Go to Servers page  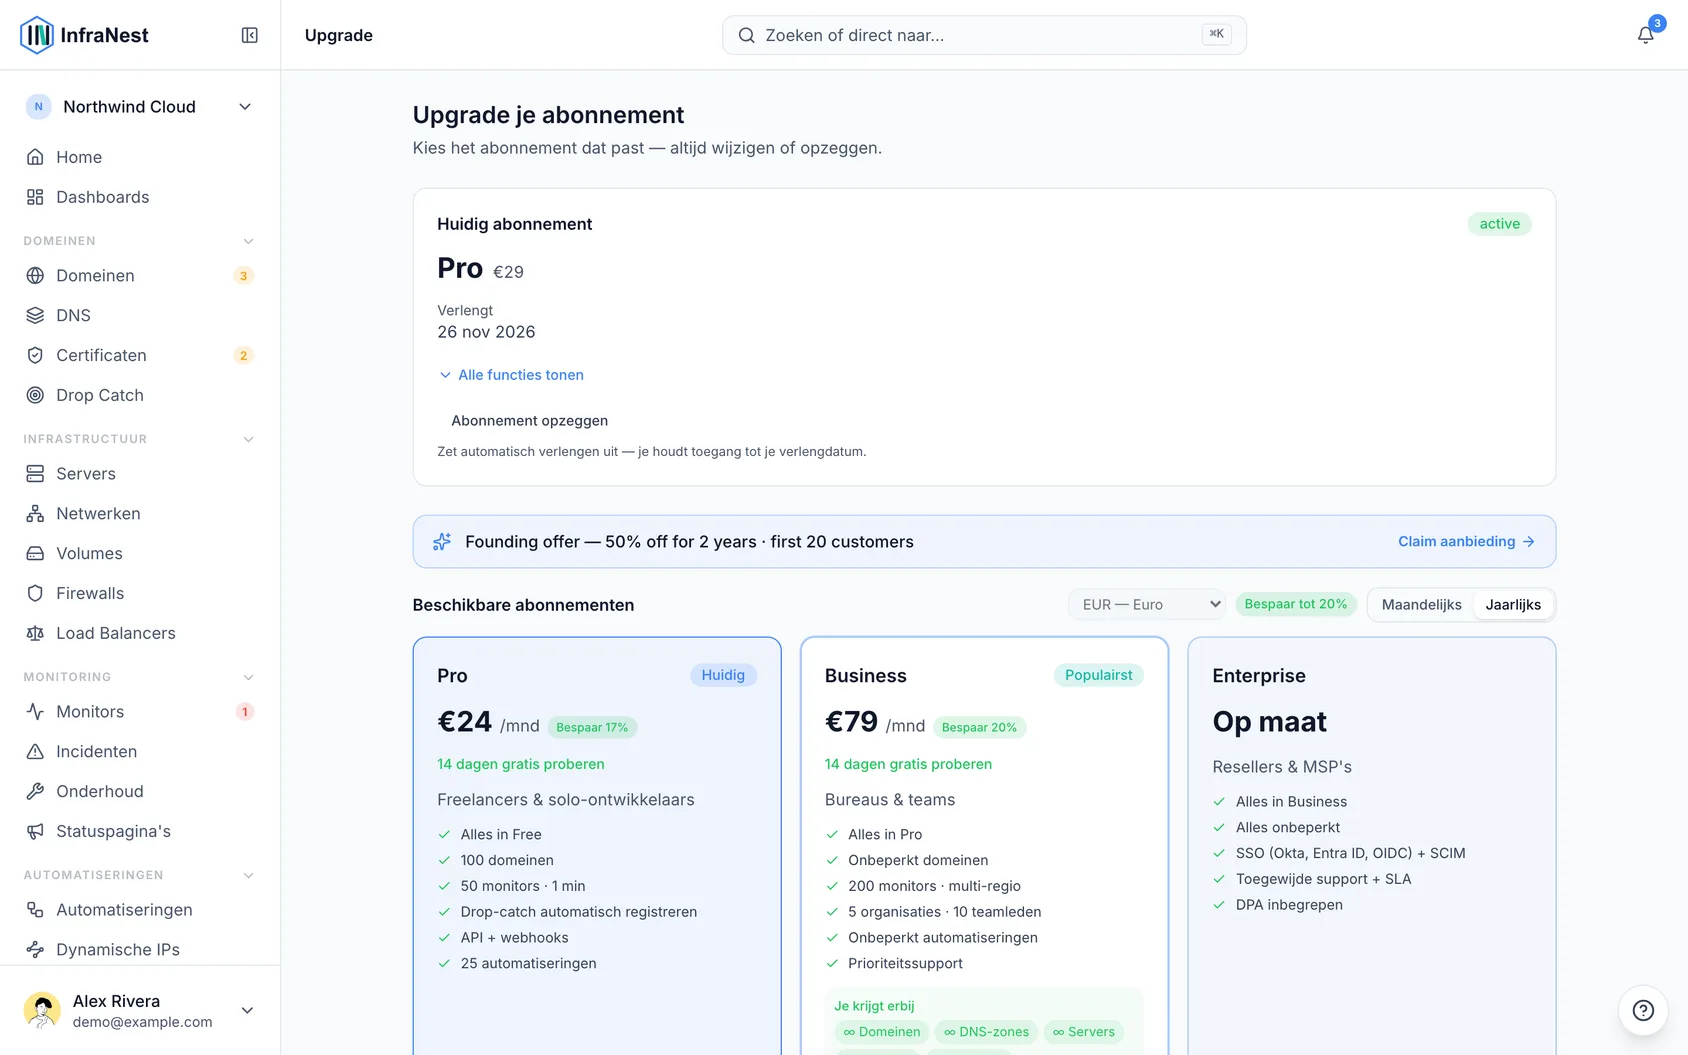[x=140, y=474]
